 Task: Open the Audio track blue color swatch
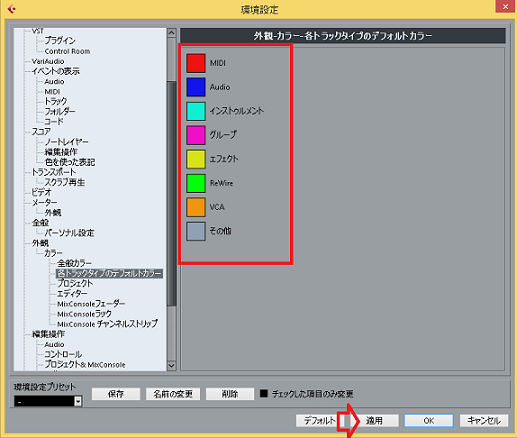click(196, 87)
